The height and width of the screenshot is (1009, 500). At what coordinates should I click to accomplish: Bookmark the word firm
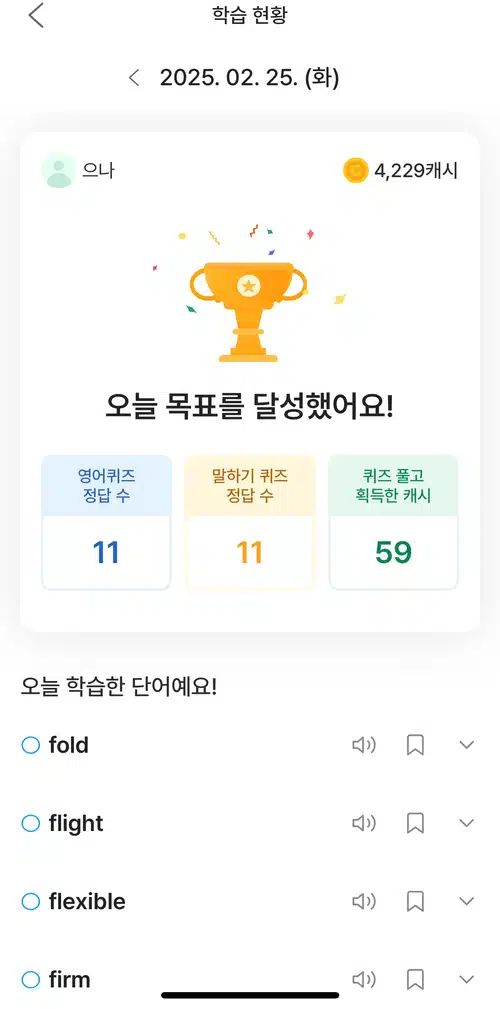pos(416,980)
